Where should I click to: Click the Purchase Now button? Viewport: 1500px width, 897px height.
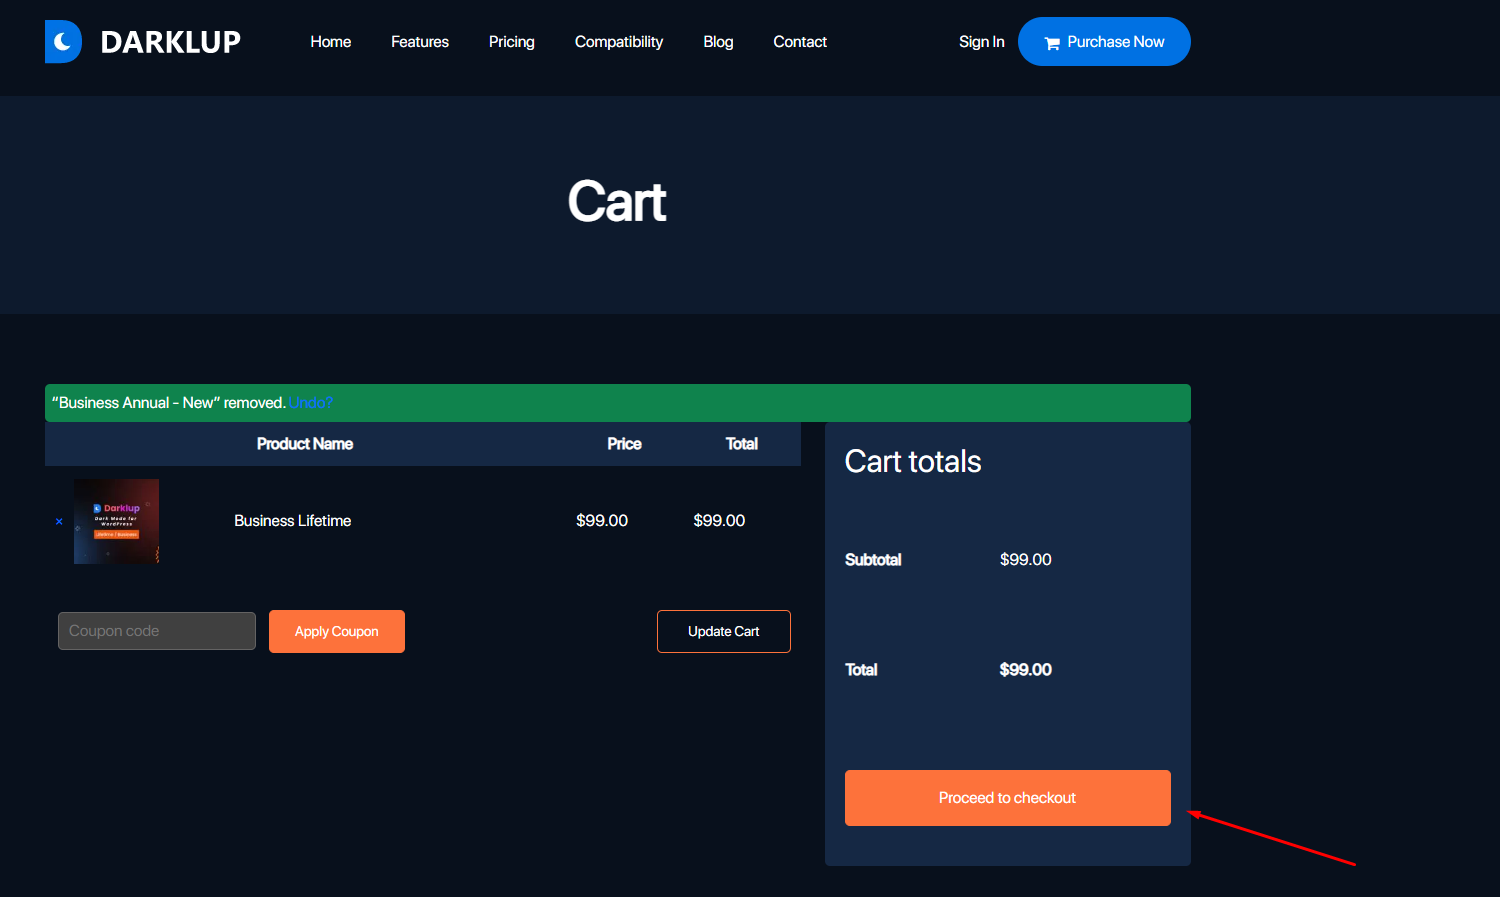point(1104,42)
